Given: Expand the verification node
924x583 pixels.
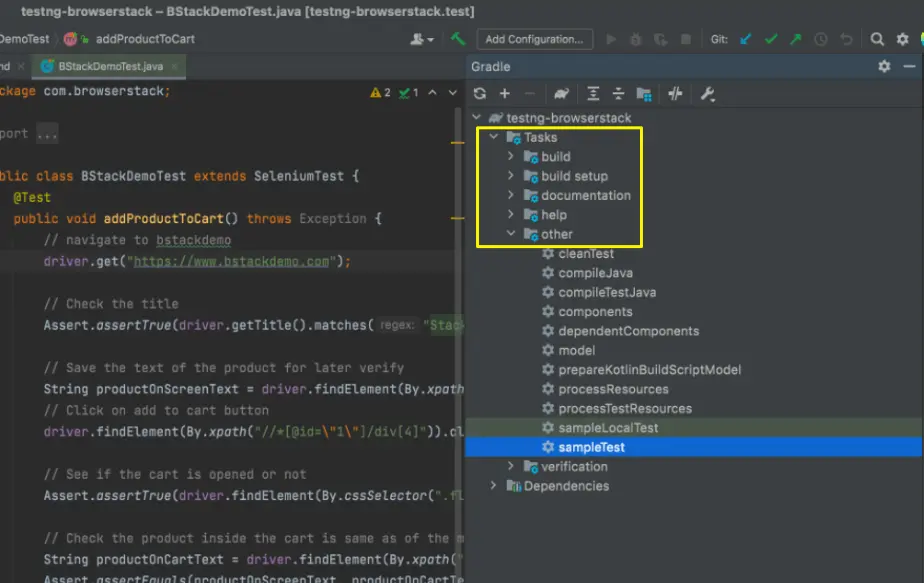Looking at the screenshot, I should (510, 466).
